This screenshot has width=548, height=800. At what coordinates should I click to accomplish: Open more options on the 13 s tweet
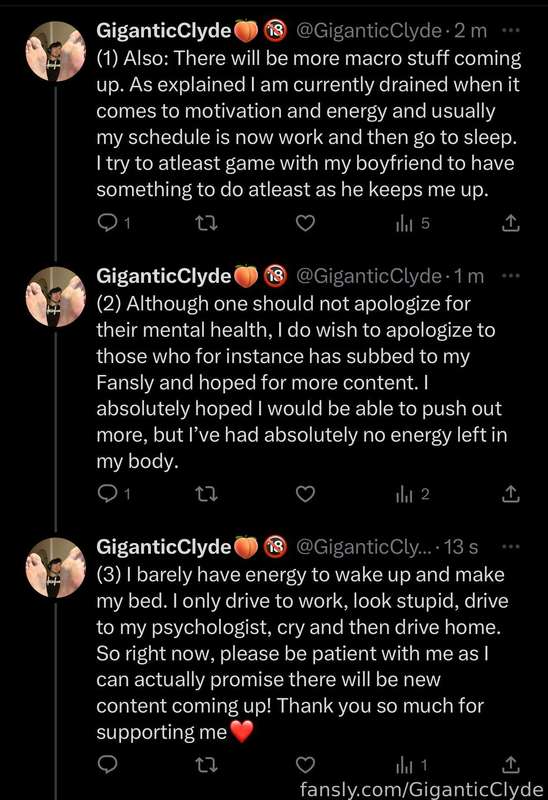(511, 546)
